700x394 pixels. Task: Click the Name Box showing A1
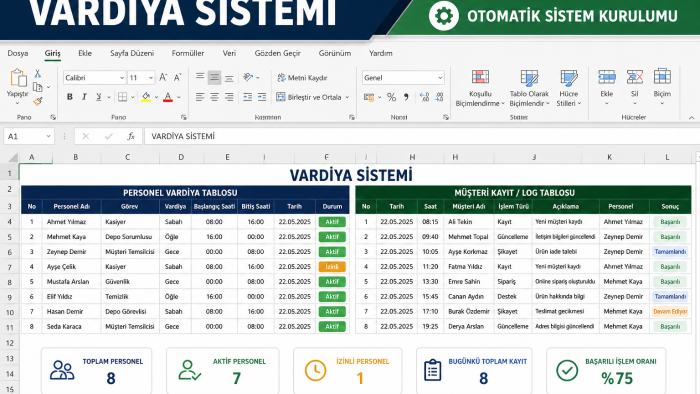(x=29, y=136)
